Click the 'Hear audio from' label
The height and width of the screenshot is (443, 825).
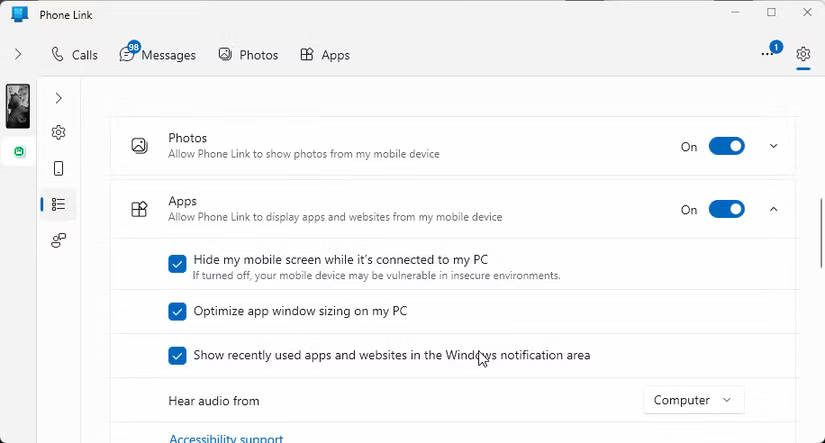(214, 401)
